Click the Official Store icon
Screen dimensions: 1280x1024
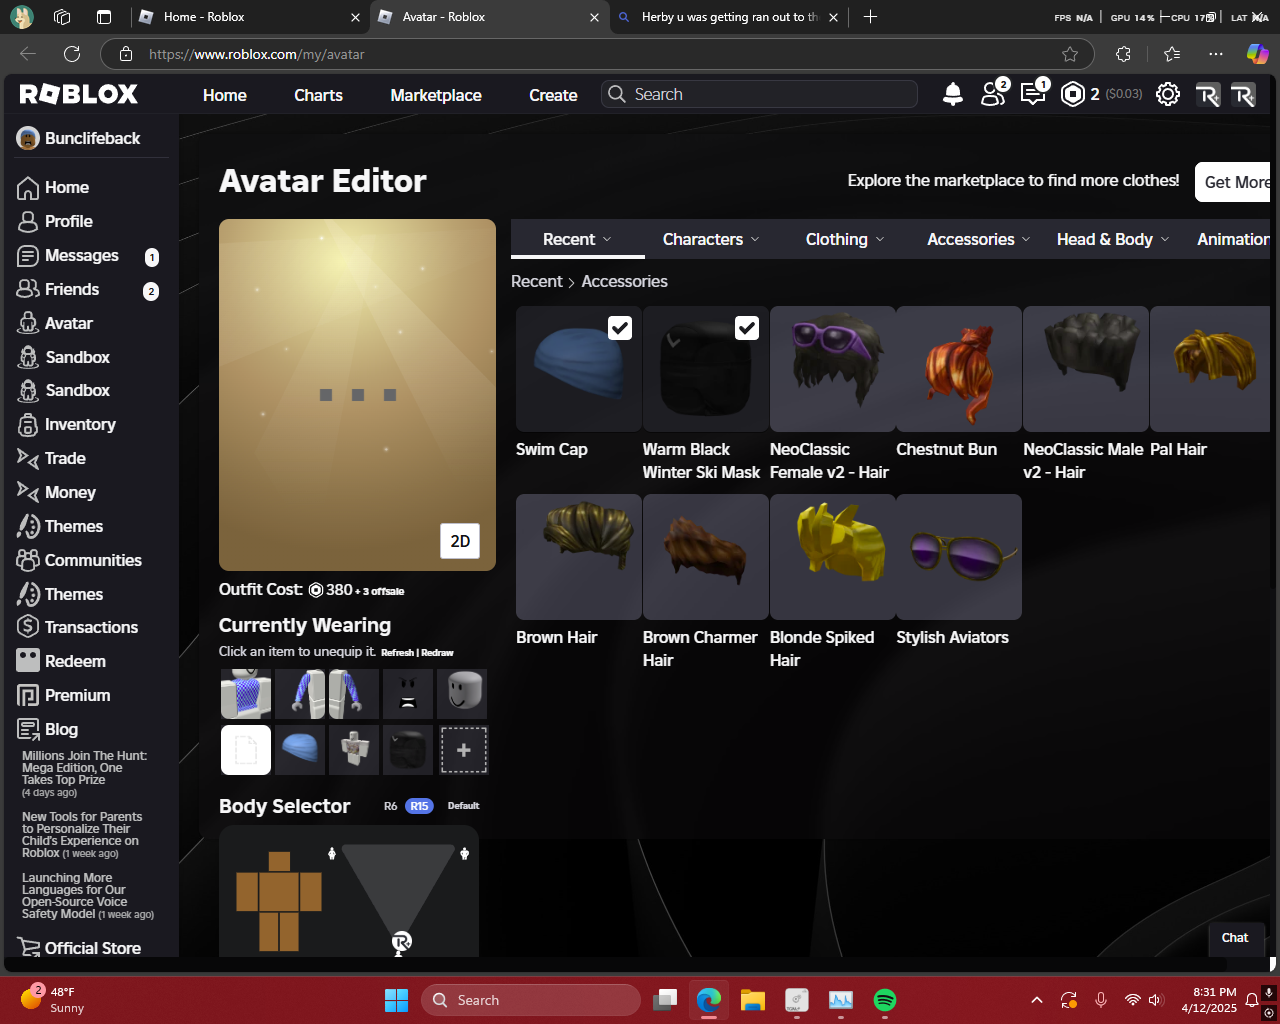[28, 948]
